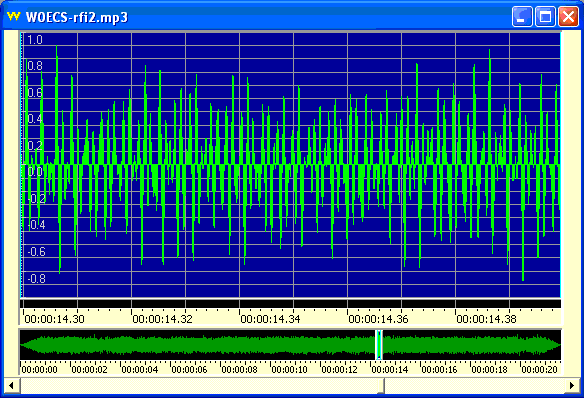Click the yellow W application icon in the title bar
Viewport: 584px width, 398px height.
[x=13, y=16]
